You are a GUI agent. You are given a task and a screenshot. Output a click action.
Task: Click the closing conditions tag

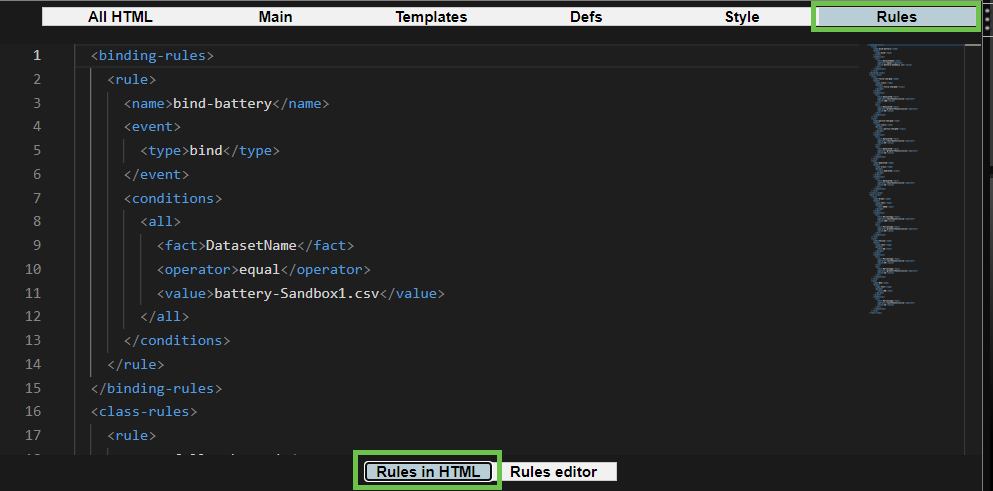pyautogui.click(x=177, y=340)
